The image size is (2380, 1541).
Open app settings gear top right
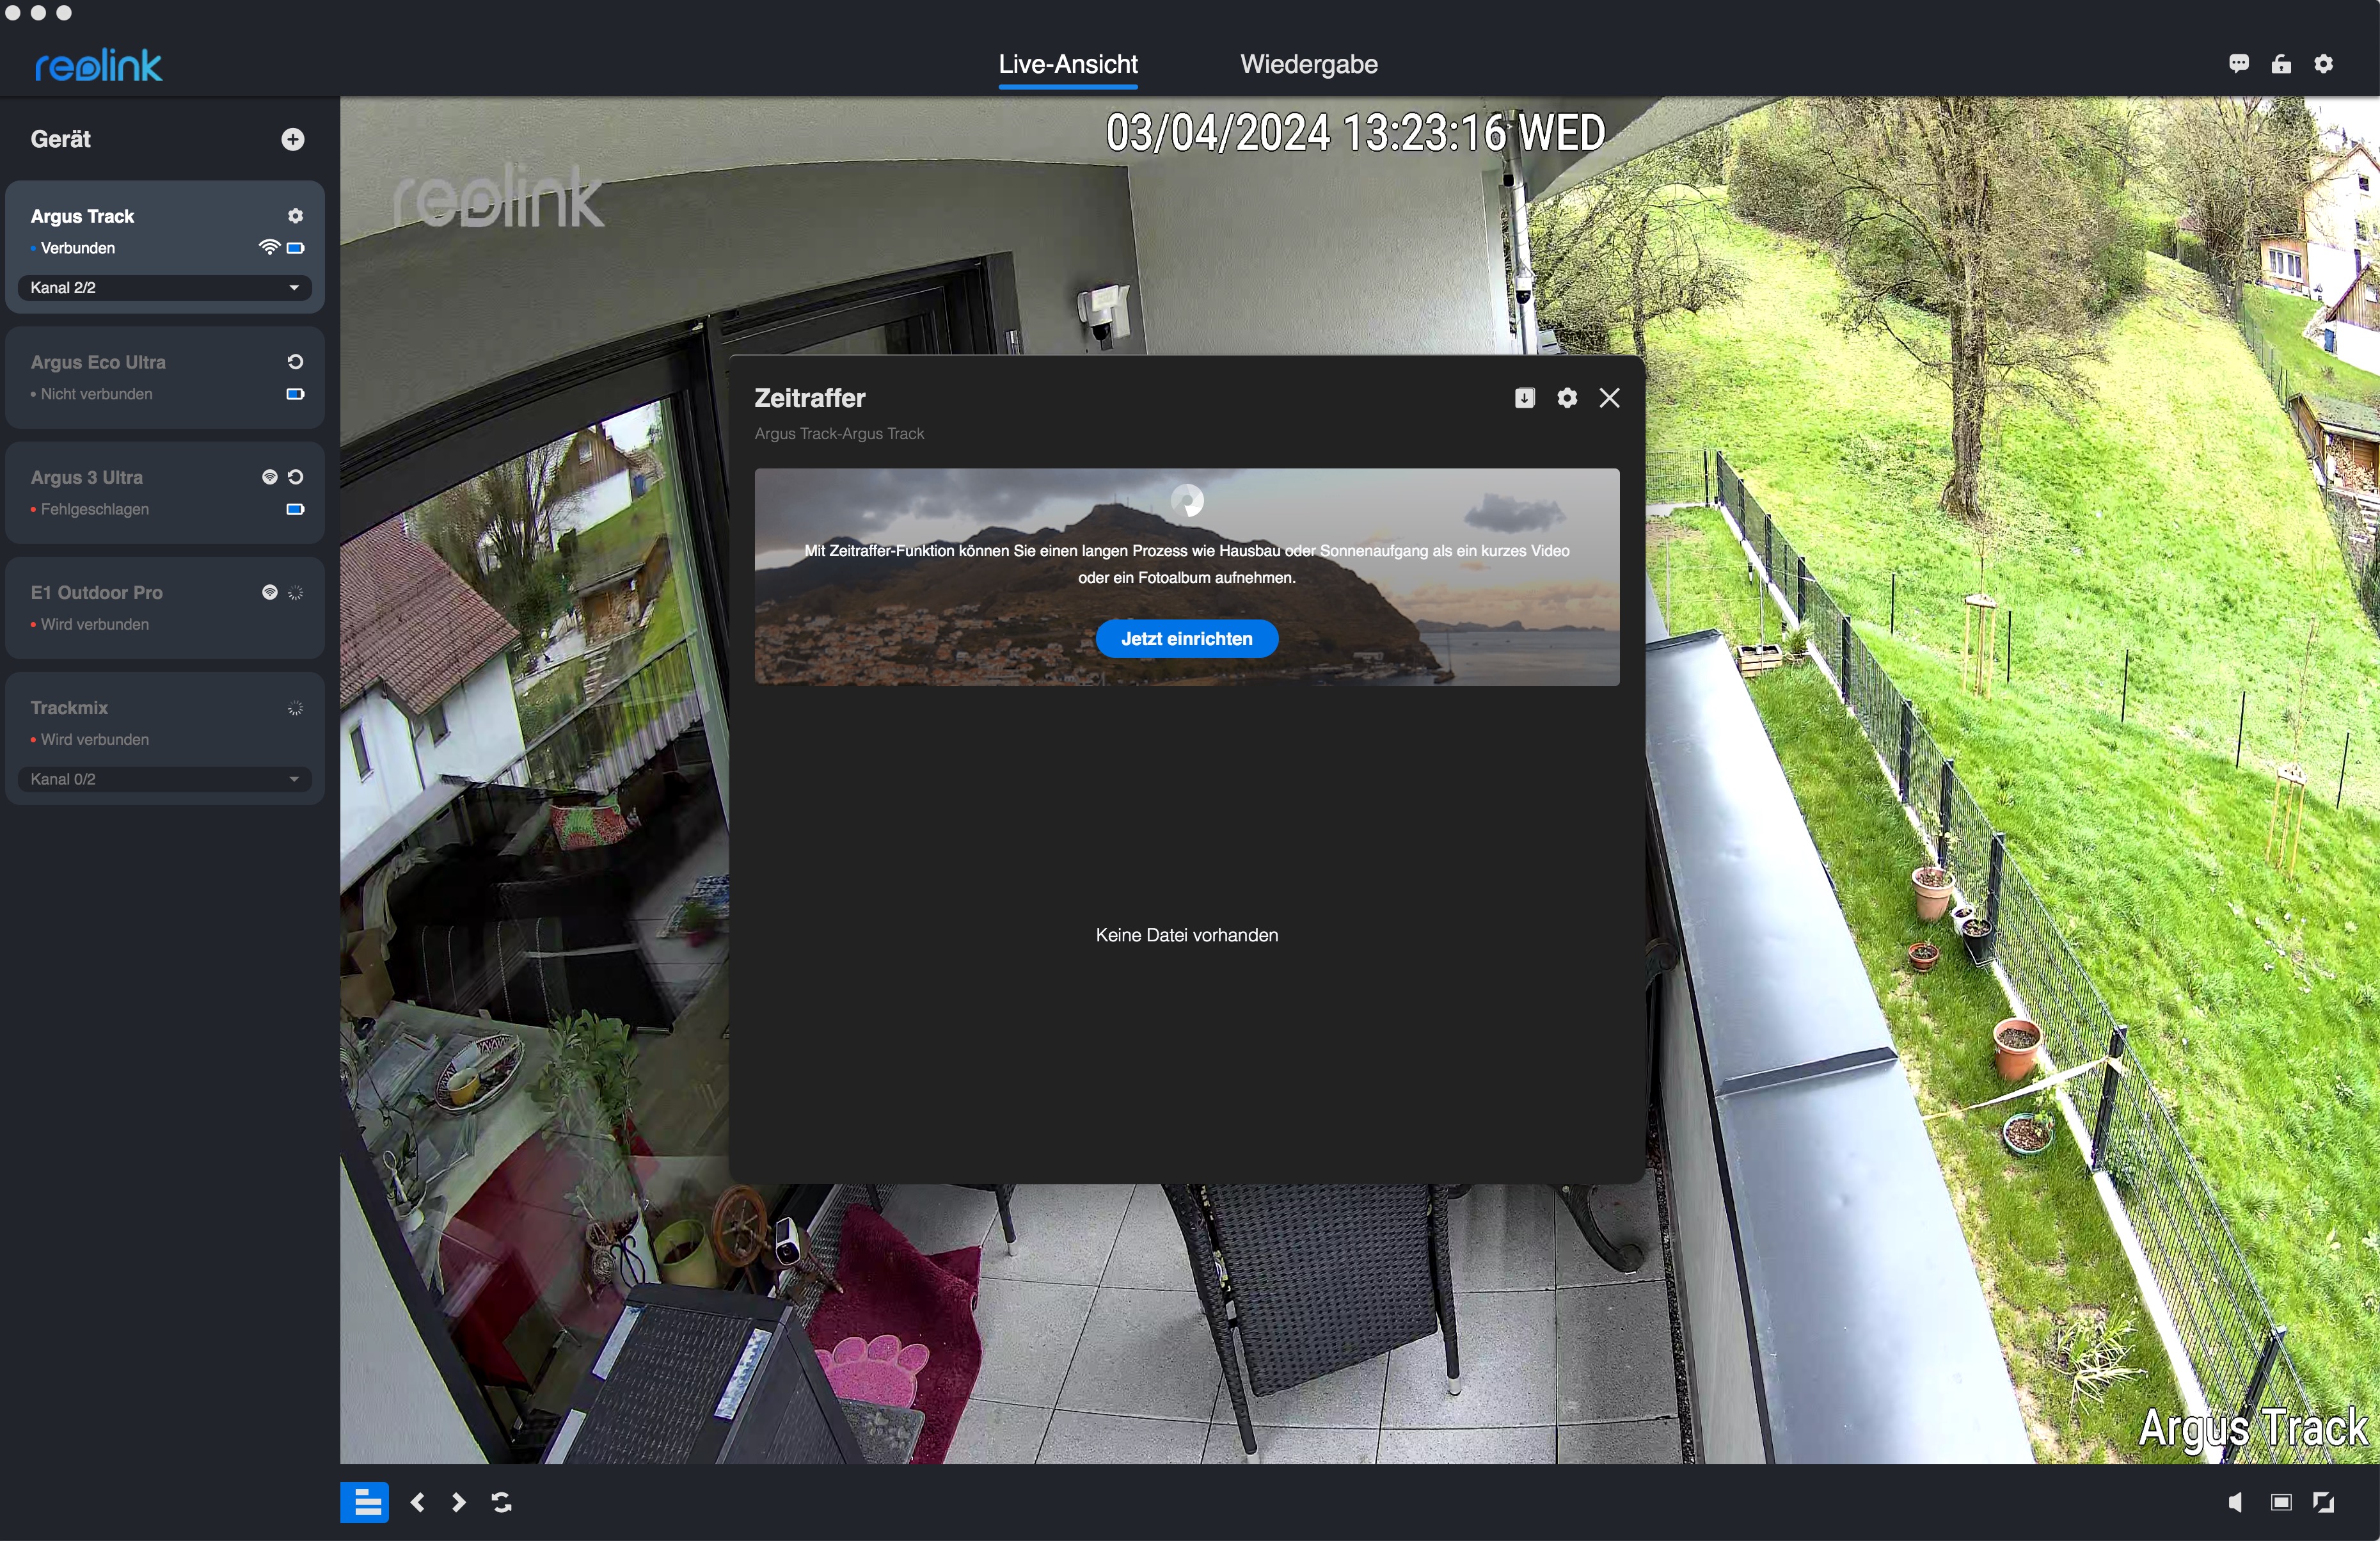2324,64
